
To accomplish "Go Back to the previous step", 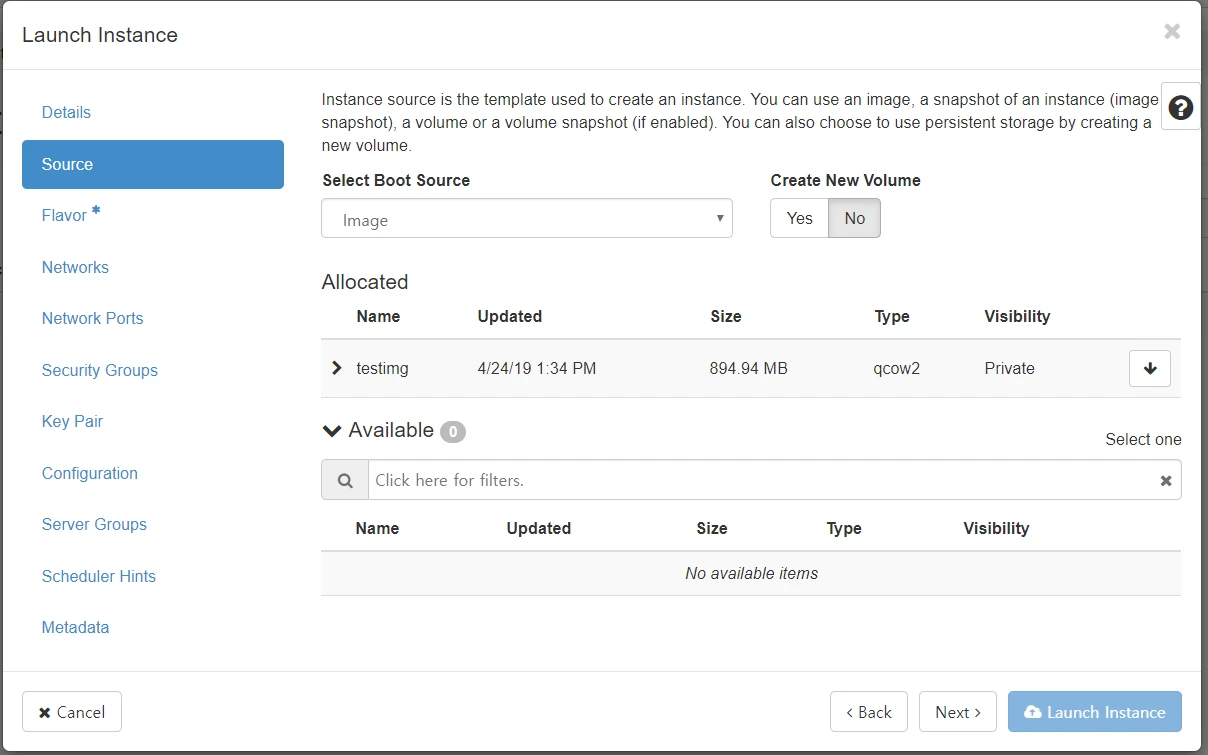I will (868, 712).
